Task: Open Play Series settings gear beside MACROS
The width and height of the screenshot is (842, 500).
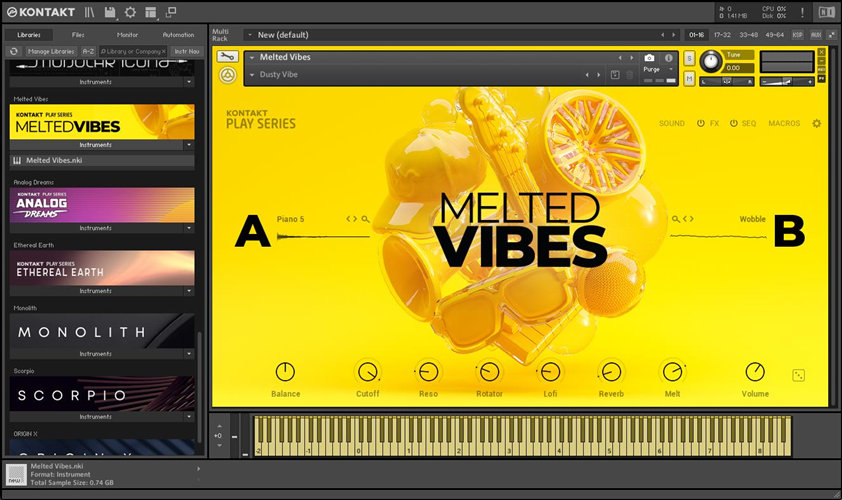Action: click(x=816, y=124)
